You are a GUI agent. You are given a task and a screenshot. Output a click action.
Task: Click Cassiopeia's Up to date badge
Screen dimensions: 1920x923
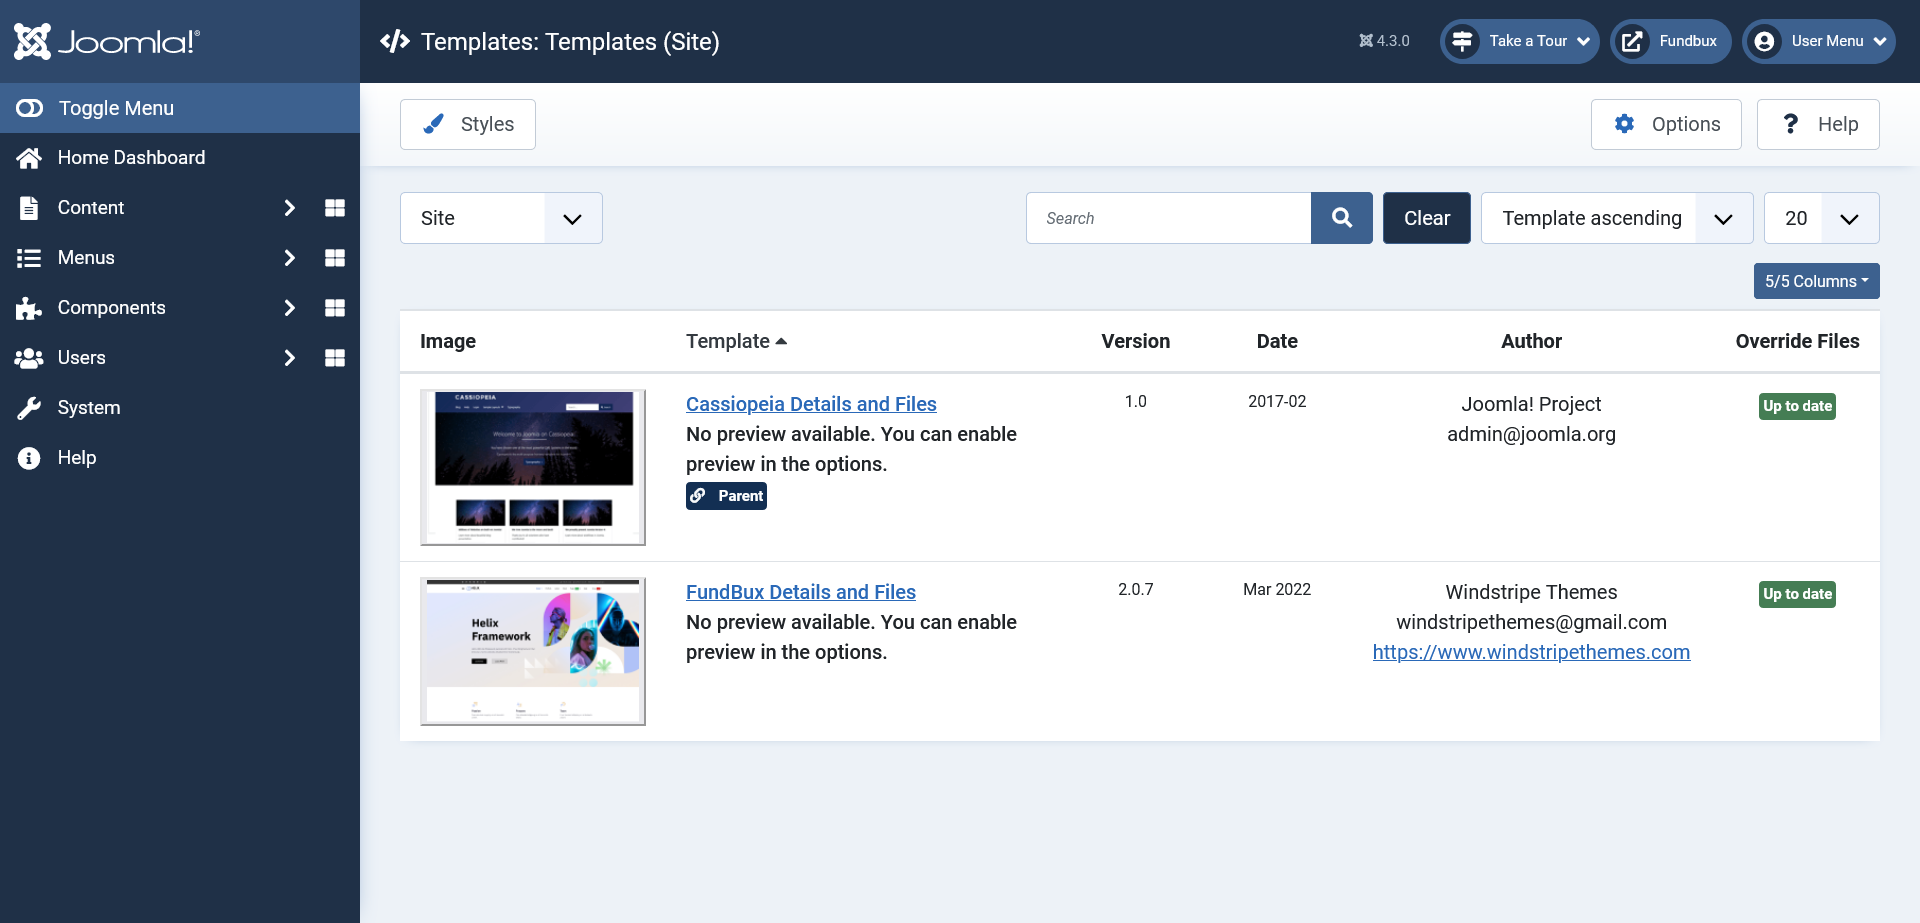[x=1797, y=406]
